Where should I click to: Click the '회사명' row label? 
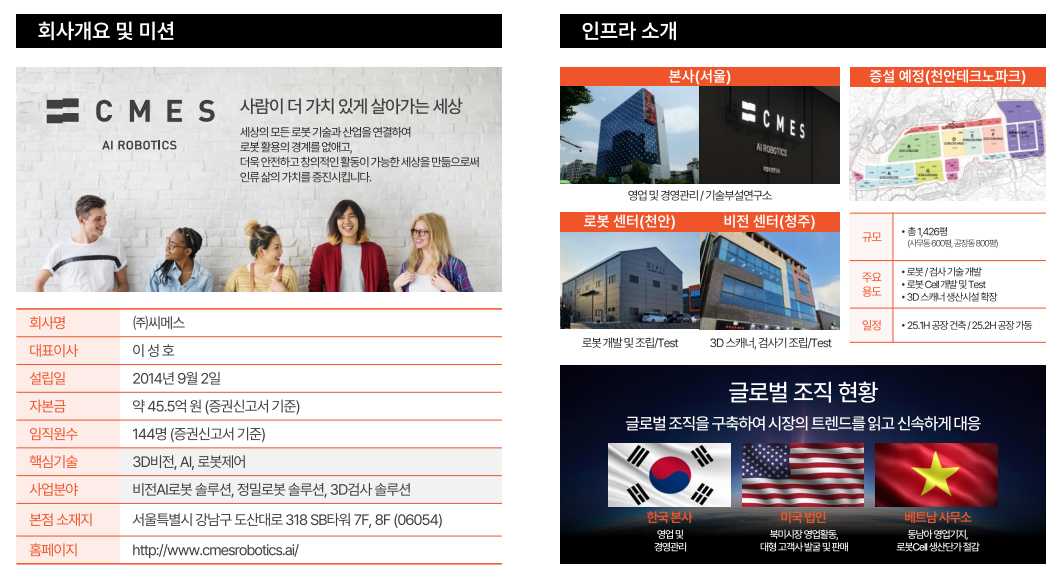click(x=47, y=323)
